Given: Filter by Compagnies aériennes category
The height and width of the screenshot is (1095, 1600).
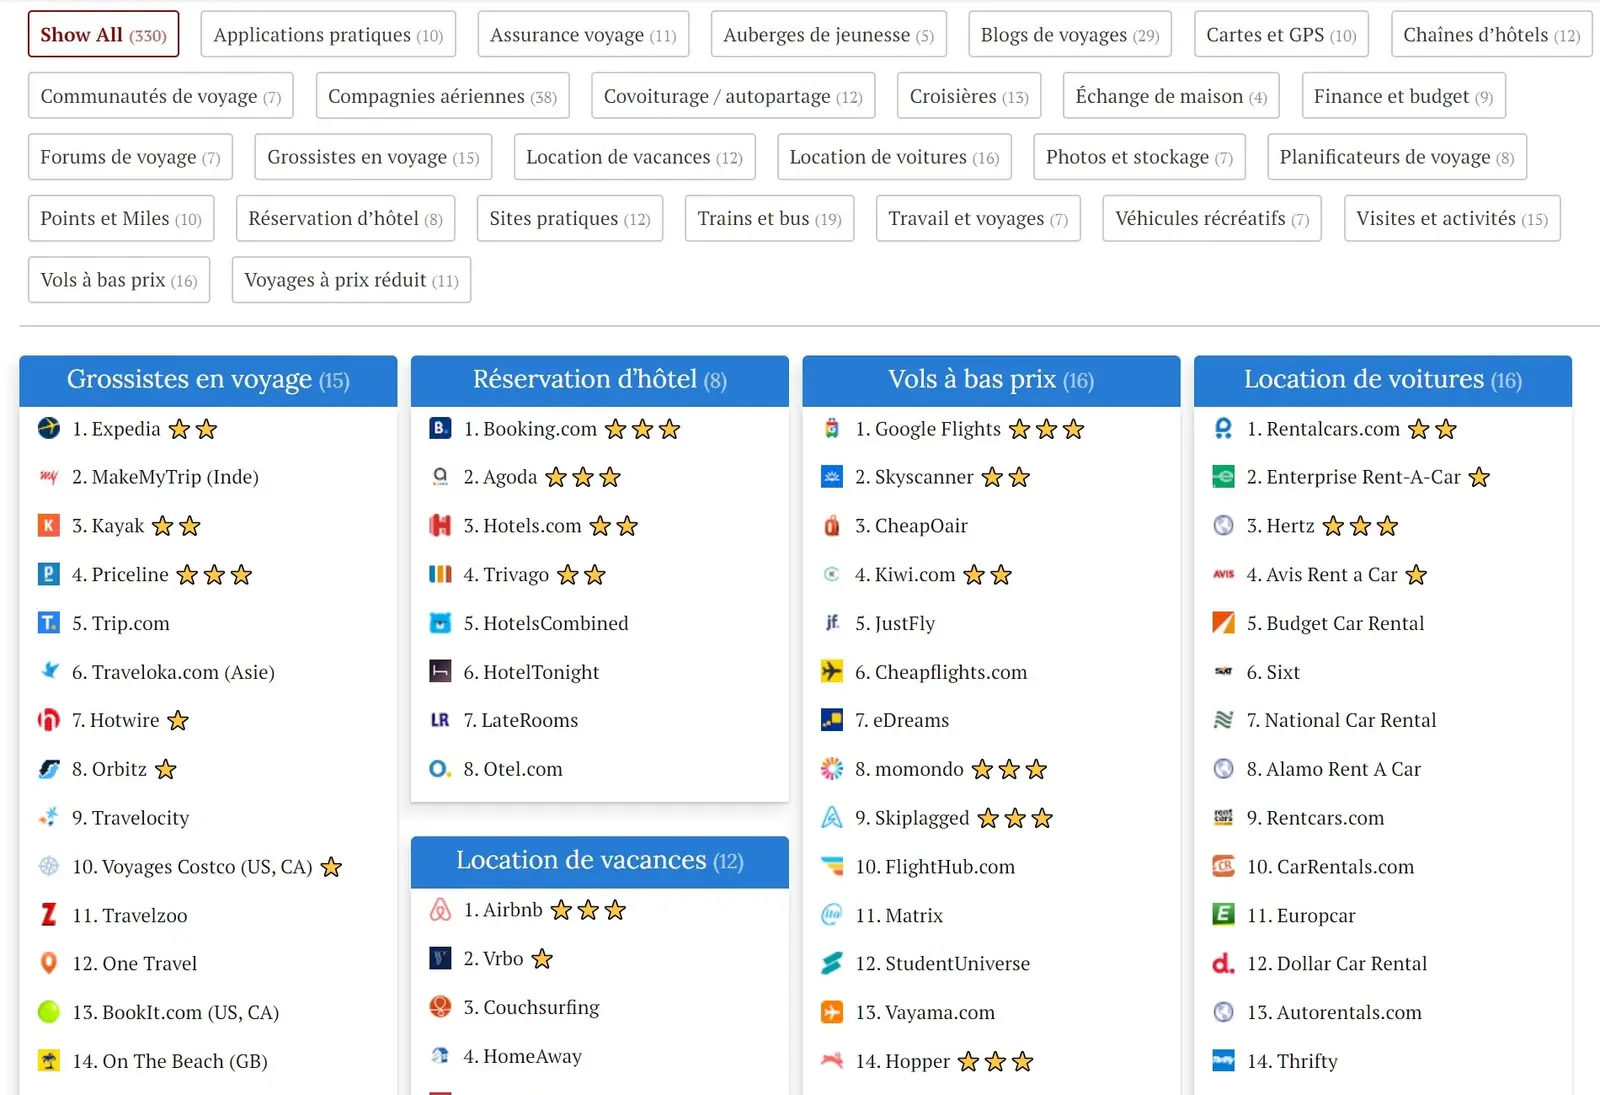Looking at the screenshot, I should (x=443, y=96).
